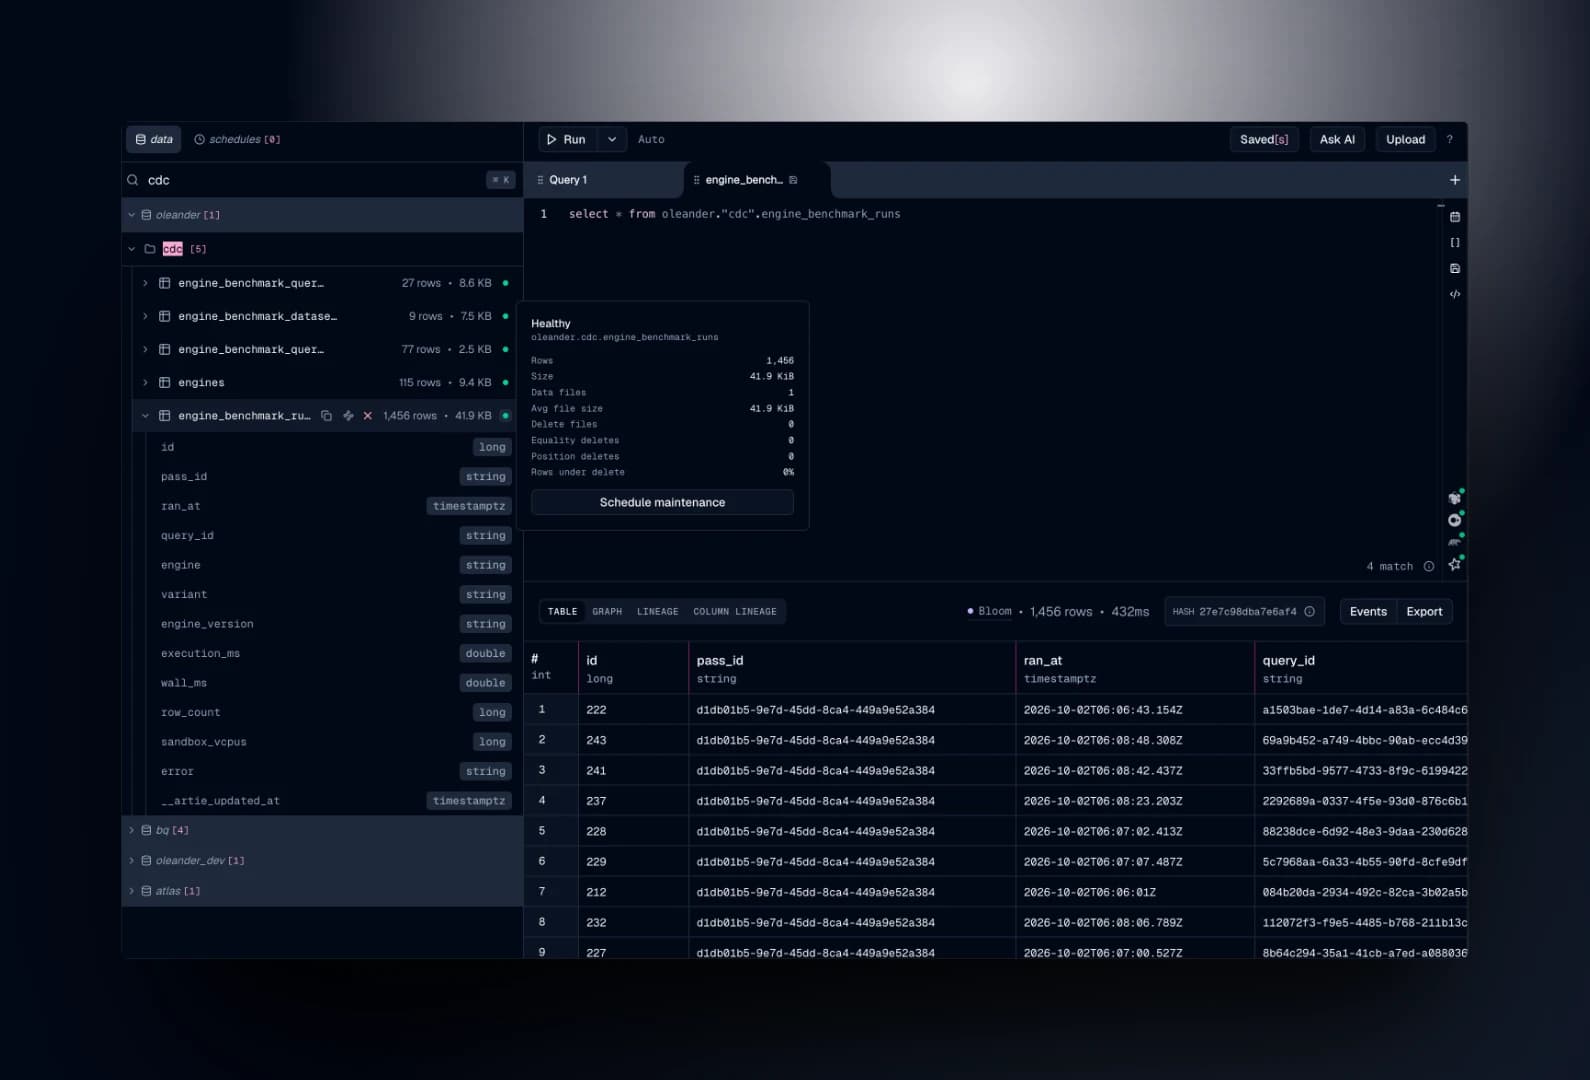
Task: Click the red X icon on engine_benchmark_runs row
Action: 368,416
